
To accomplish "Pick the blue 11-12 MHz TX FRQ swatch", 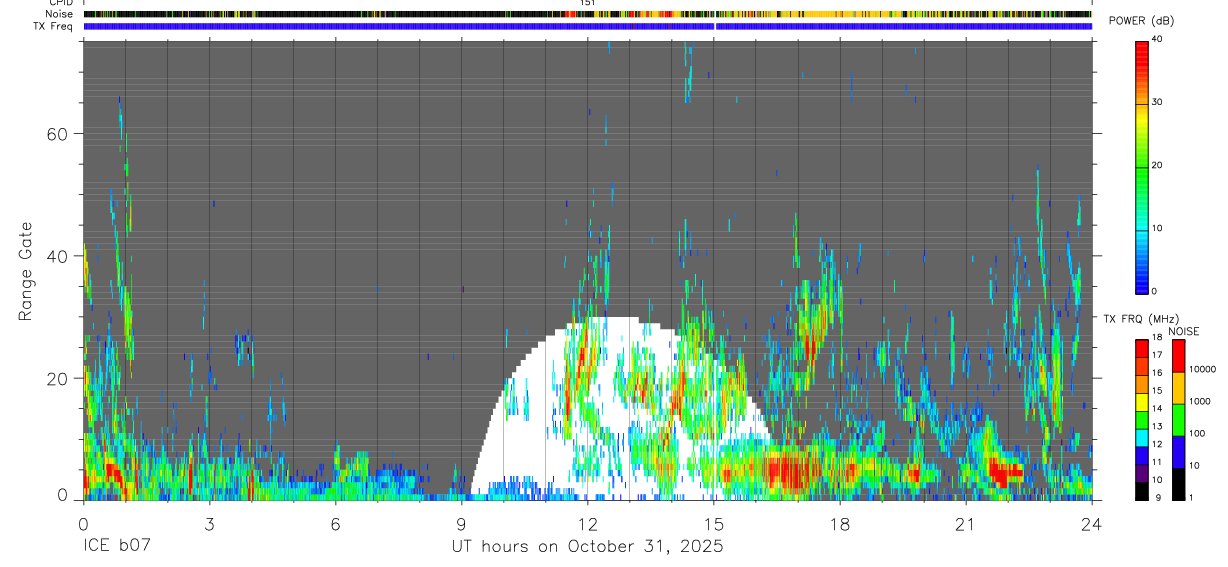I will point(1142,455).
